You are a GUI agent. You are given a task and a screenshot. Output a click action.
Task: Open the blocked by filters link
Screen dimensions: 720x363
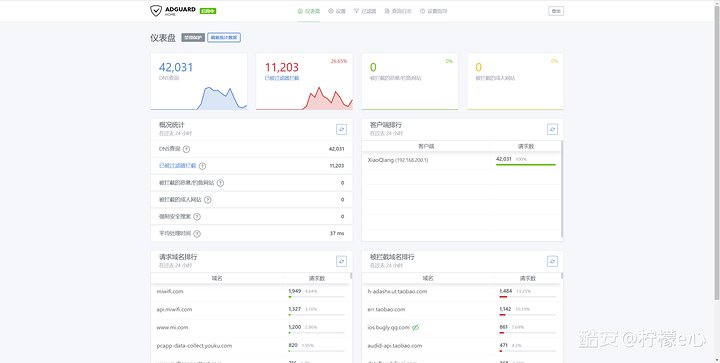pyautogui.click(x=282, y=78)
